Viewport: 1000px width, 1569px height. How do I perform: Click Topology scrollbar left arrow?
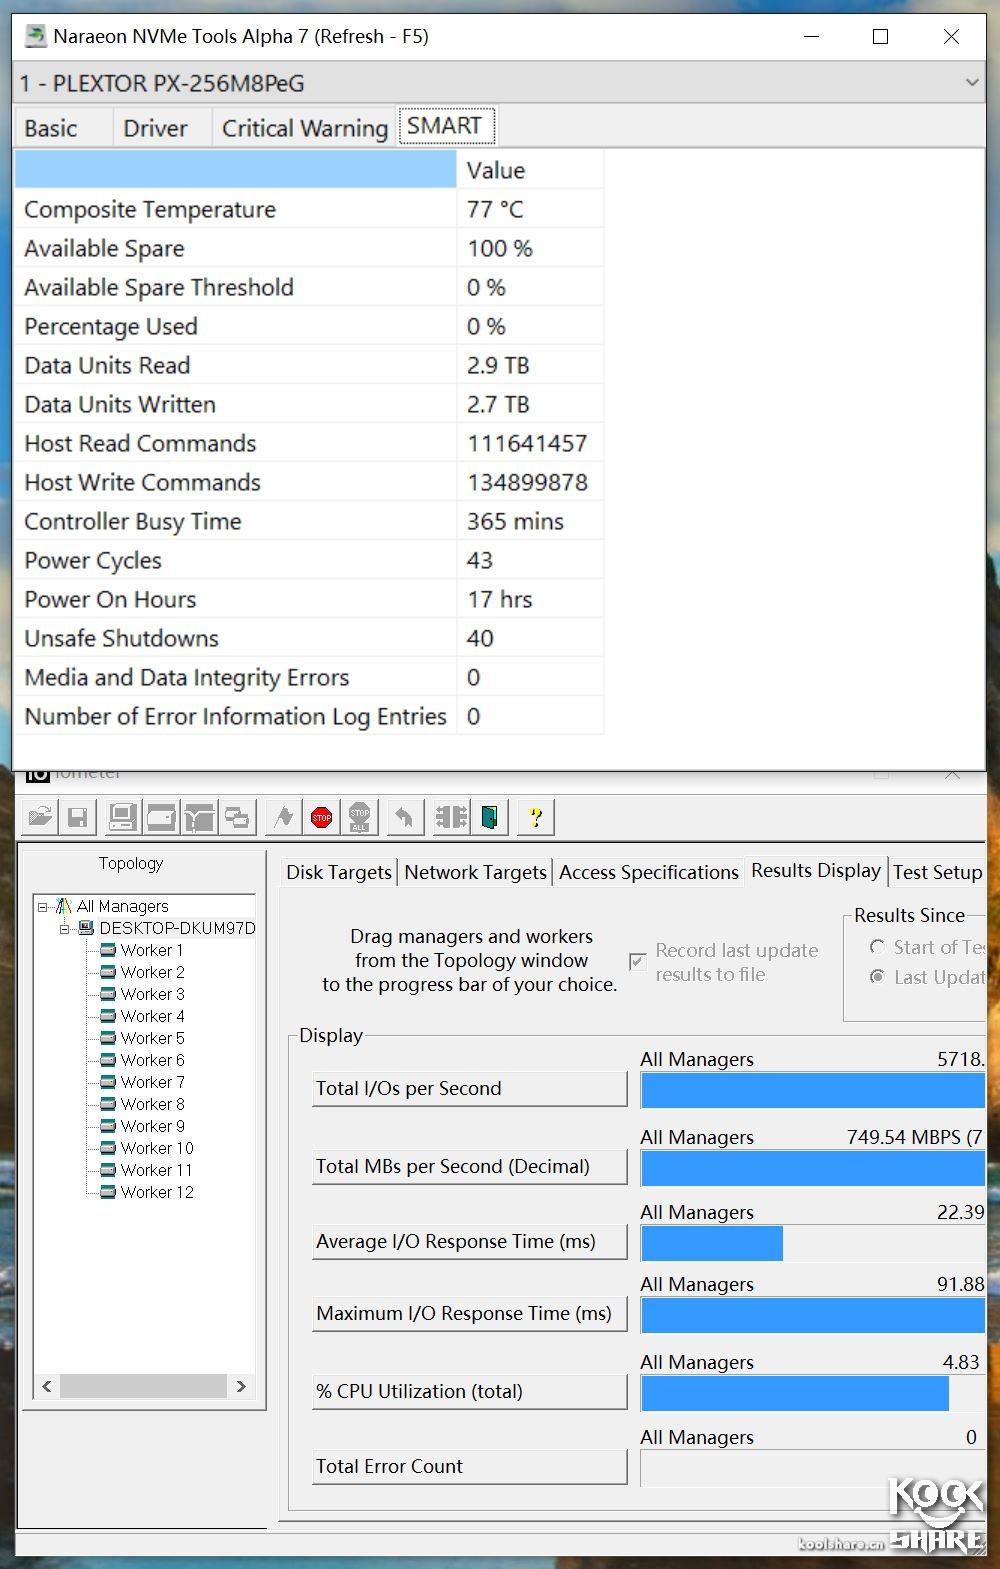46,1386
